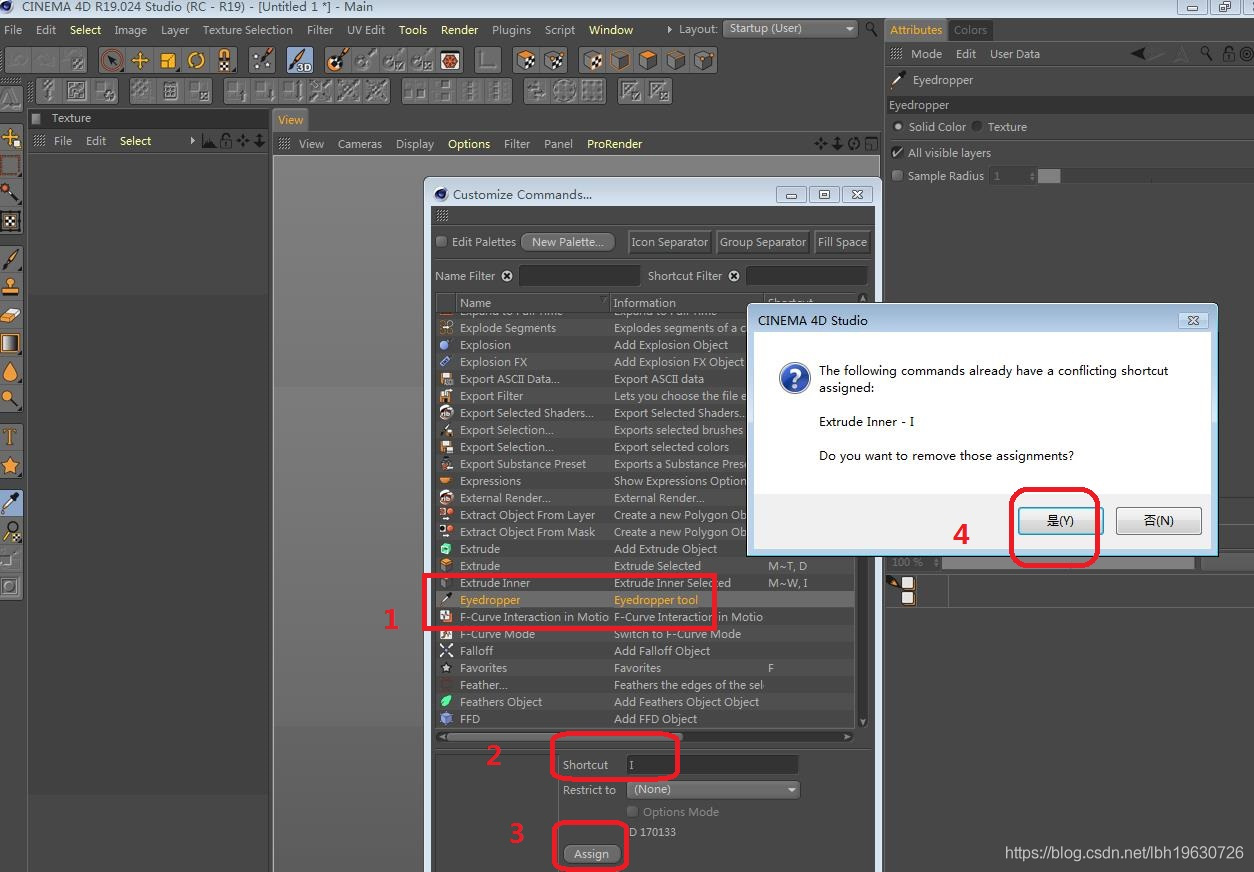Toggle the All visible layers checkbox
Screen dimensions: 1254x872
897,153
